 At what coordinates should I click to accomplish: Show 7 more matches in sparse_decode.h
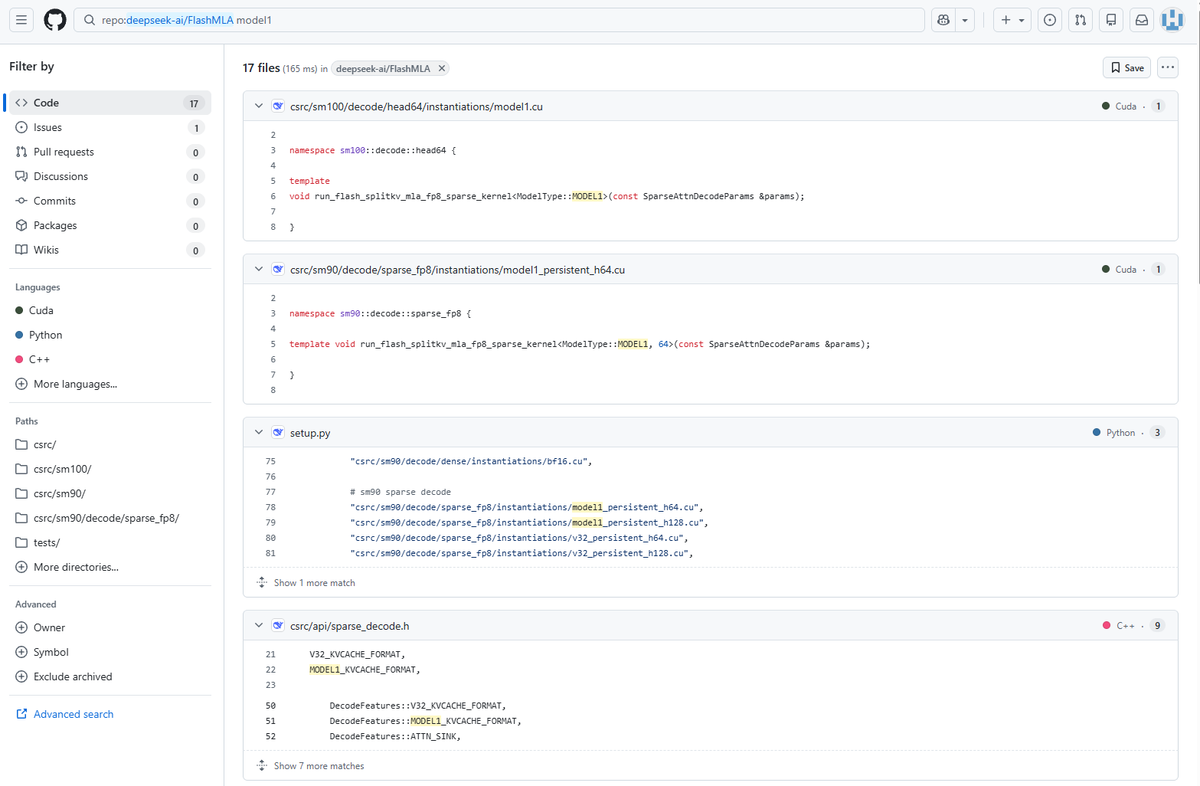(x=318, y=766)
